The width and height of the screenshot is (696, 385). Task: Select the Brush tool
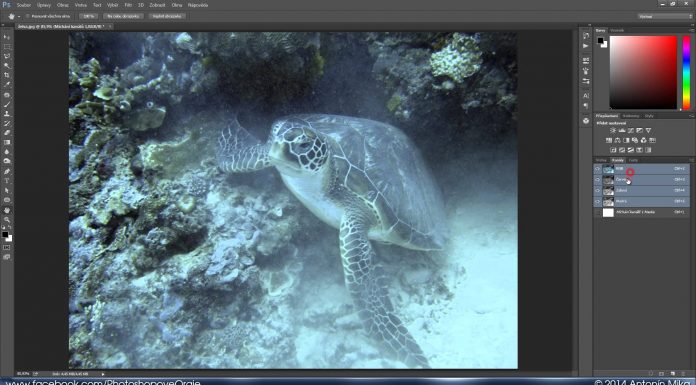[x=7, y=104]
